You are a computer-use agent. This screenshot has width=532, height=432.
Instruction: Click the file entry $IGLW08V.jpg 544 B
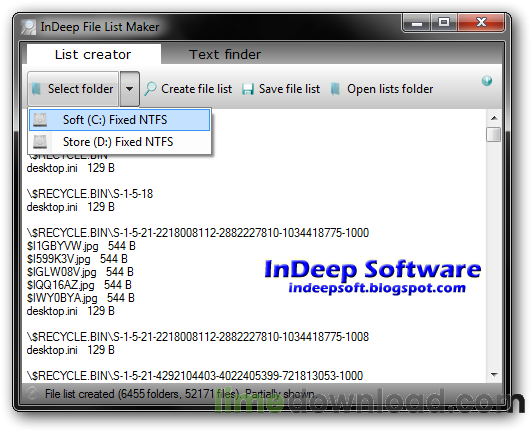(x=80, y=272)
